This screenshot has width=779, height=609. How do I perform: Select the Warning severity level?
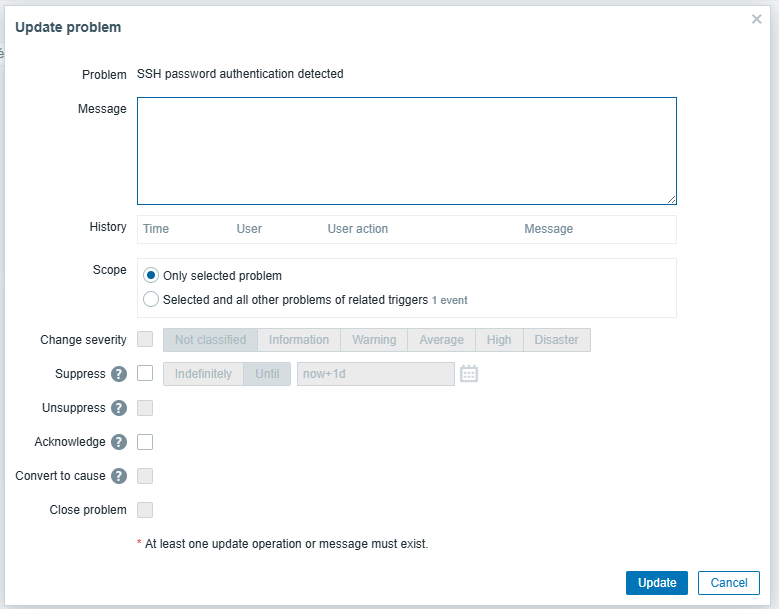[x=374, y=340]
